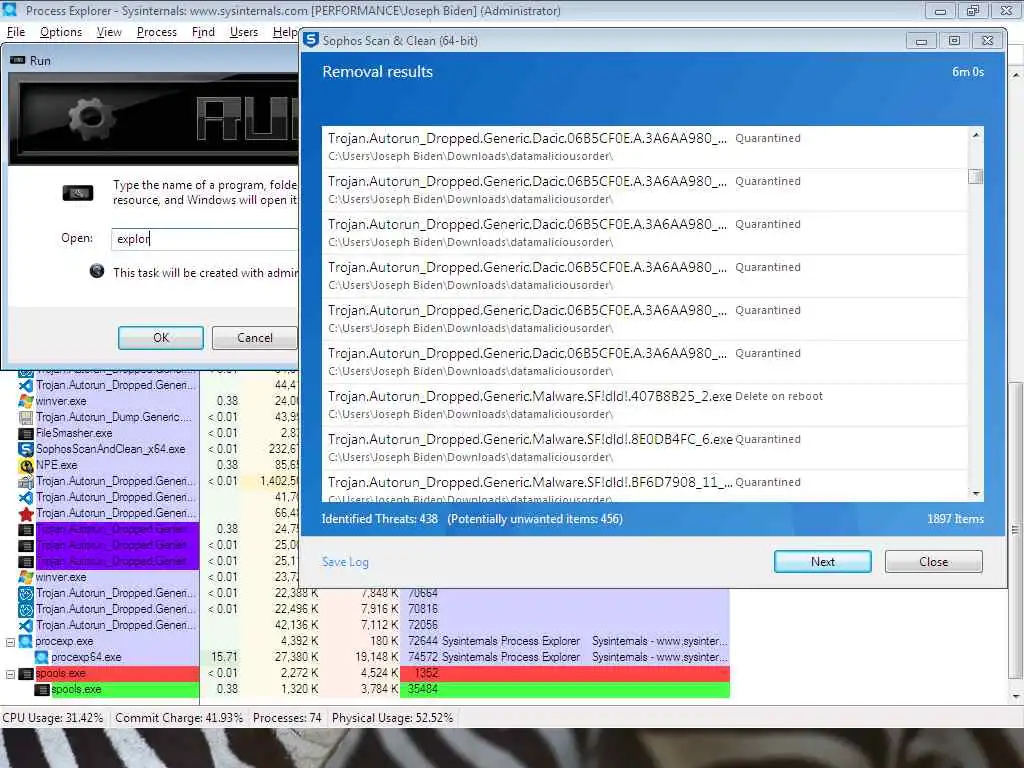This screenshot has width=1024, height=768.
Task: Click the red star Trojan process icon
Action: pyautogui.click(x=25, y=513)
